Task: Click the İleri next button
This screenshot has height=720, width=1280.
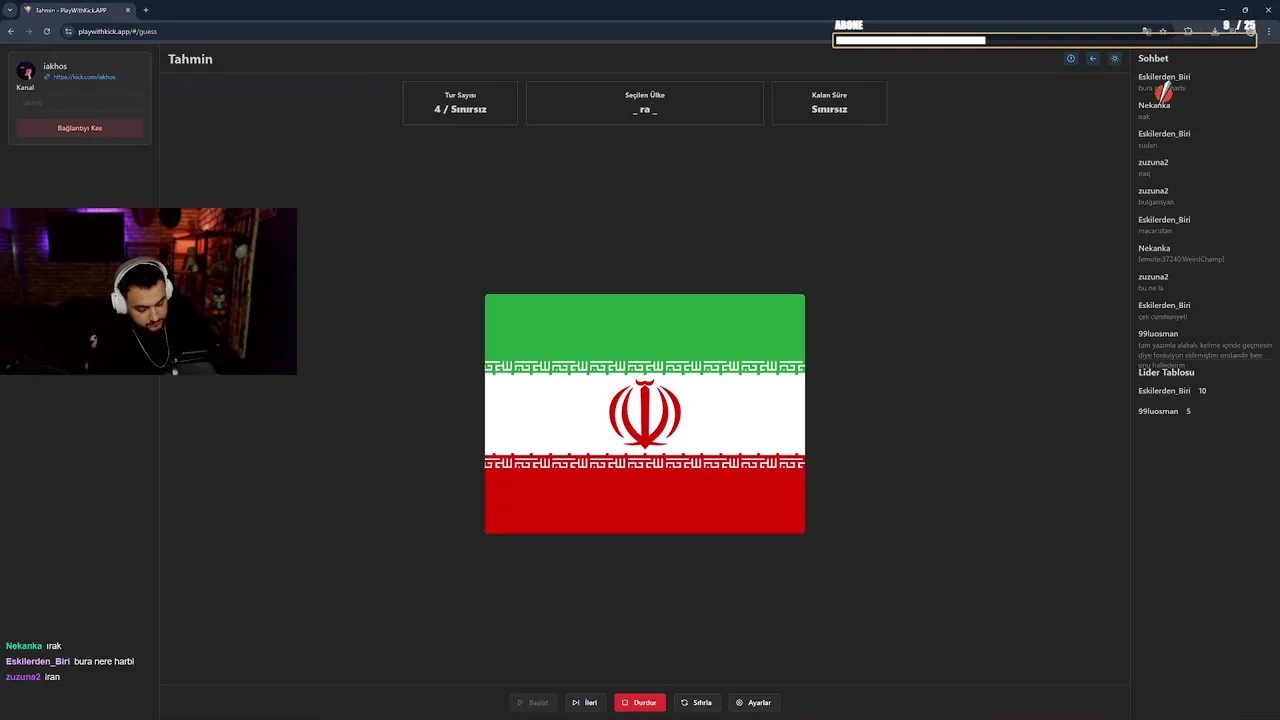Action: click(585, 702)
